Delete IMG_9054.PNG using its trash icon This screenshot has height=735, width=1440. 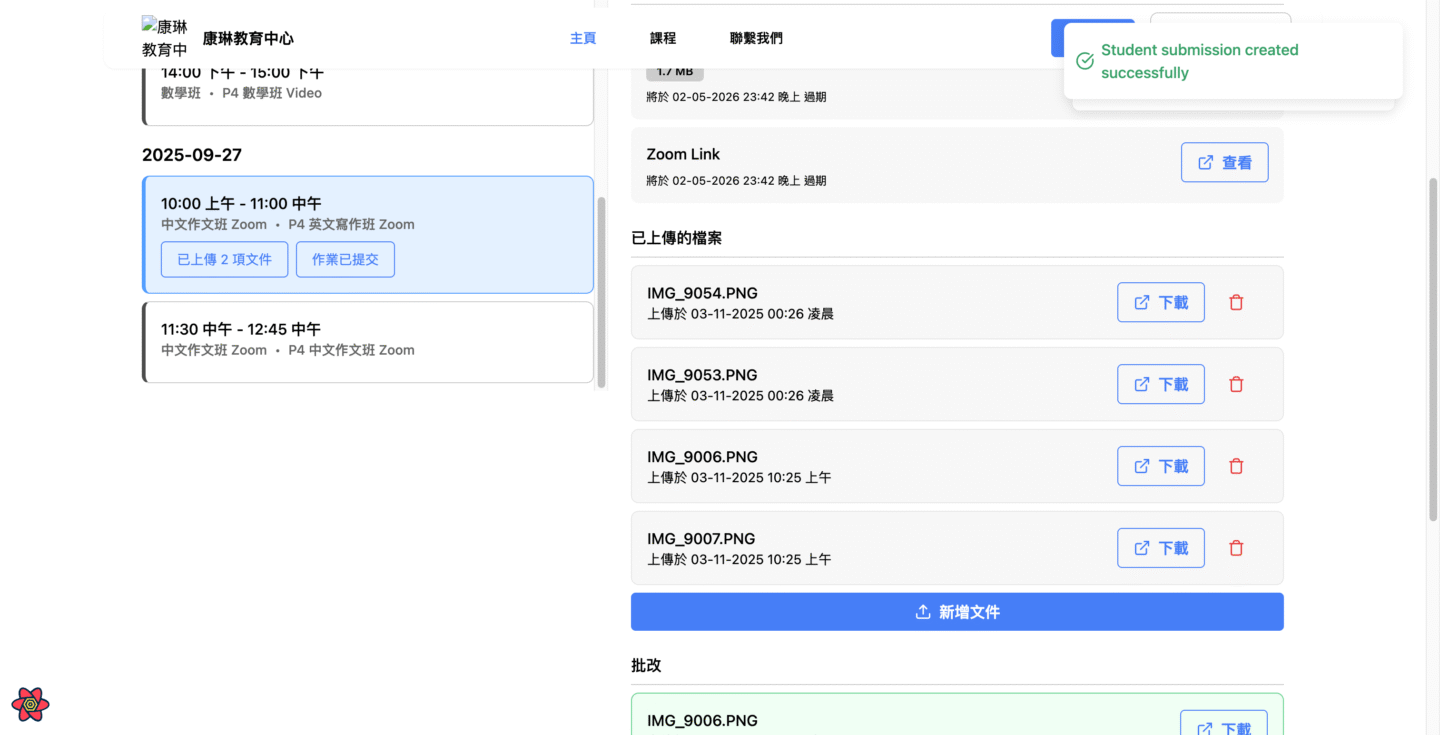point(1236,302)
